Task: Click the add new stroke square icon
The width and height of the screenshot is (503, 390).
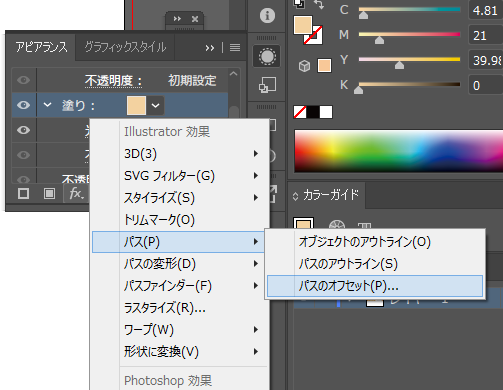Action: coord(23,193)
